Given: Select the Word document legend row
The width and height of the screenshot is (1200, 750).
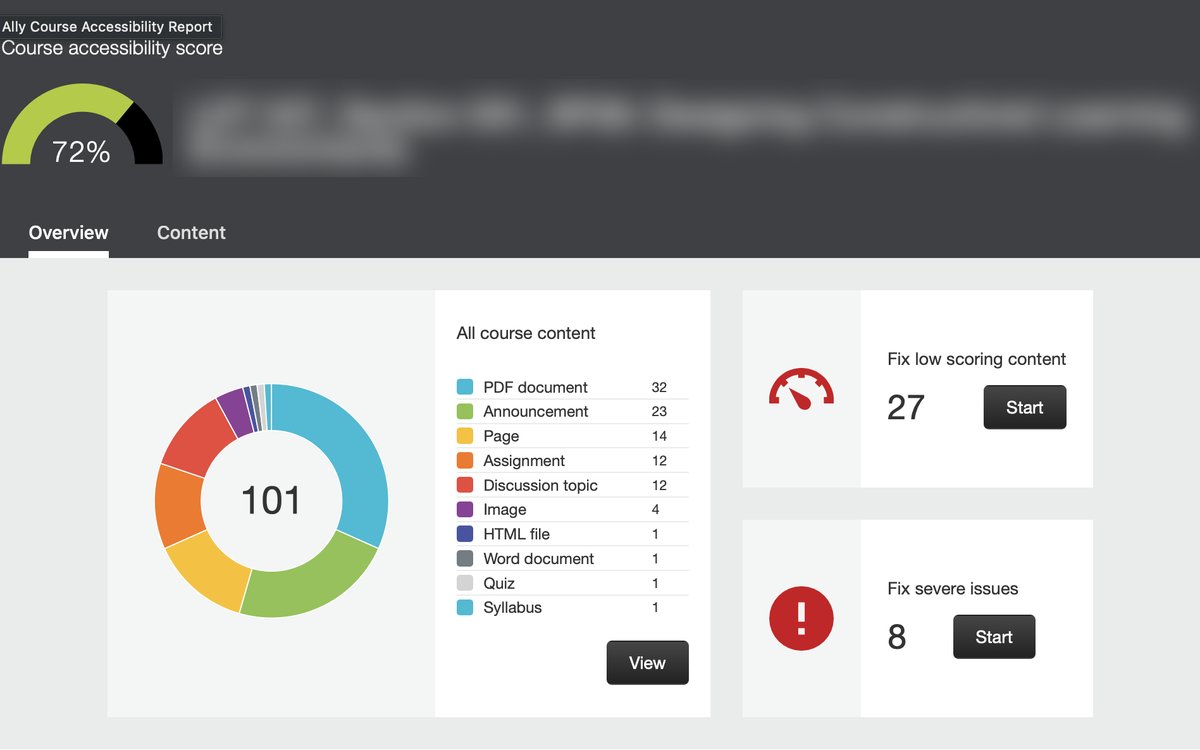Looking at the screenshot, I should (572, 559).
